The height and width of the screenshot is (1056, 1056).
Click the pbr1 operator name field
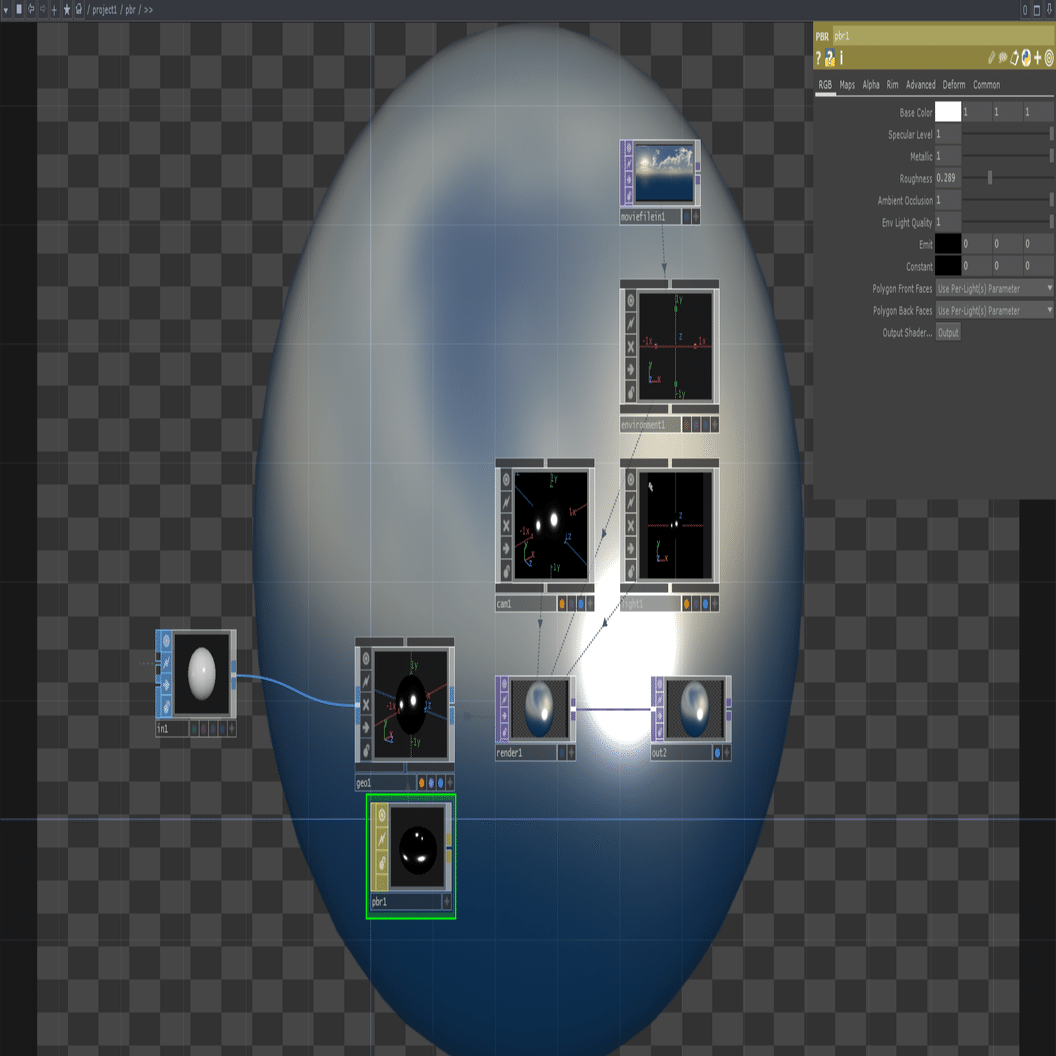click(x=943, y=36)
